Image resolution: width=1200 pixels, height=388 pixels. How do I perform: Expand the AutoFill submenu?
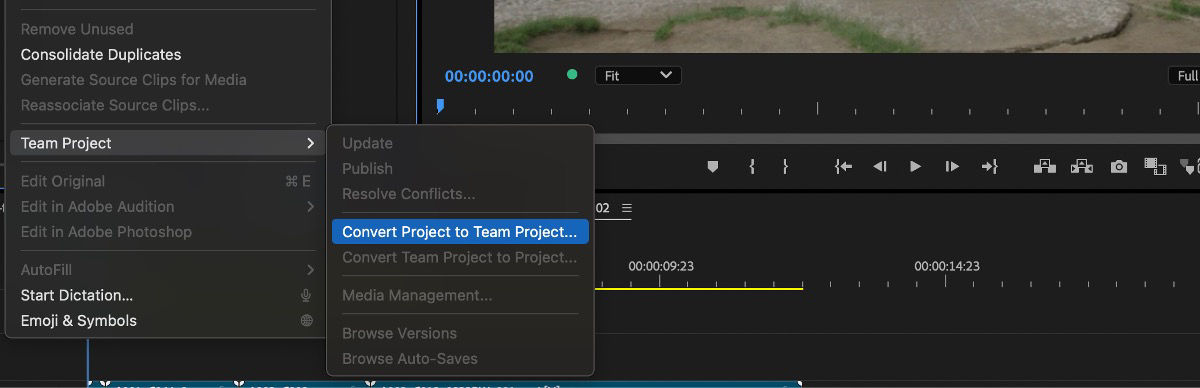168,269
